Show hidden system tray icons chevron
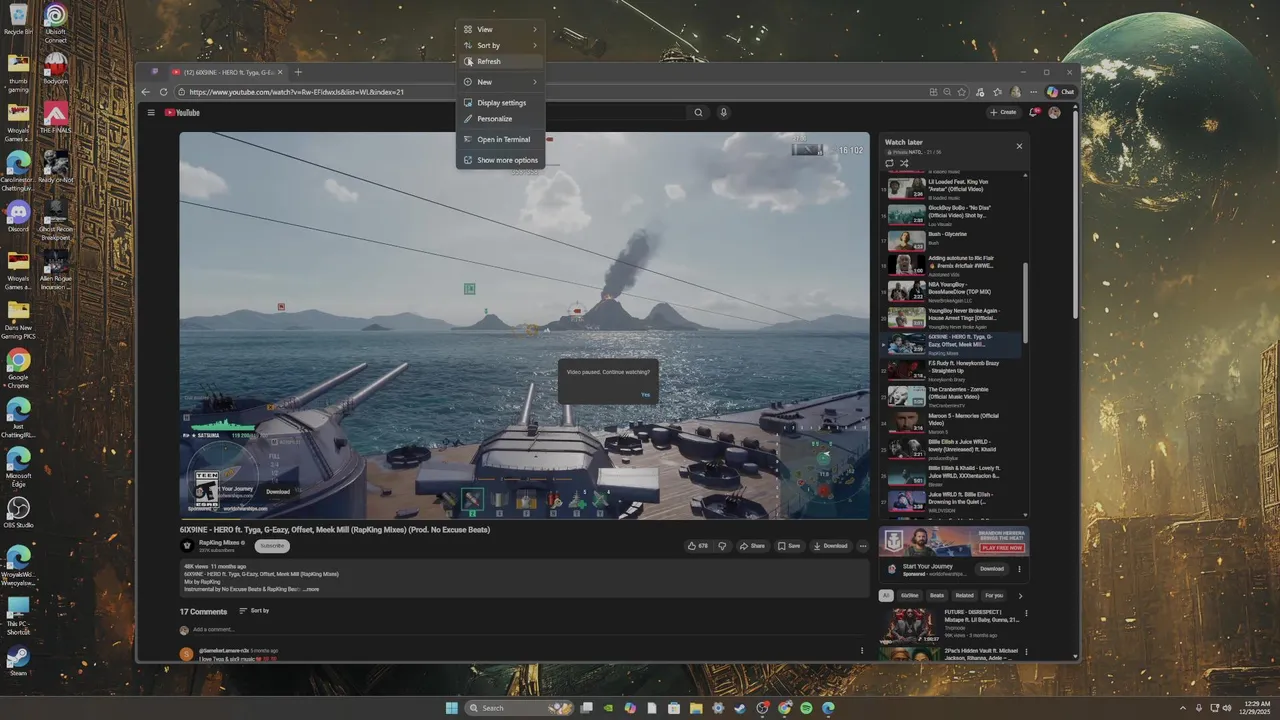The width and height of the screenshot is (1280, 720). pyautogui.click(x=1183, y=708)
